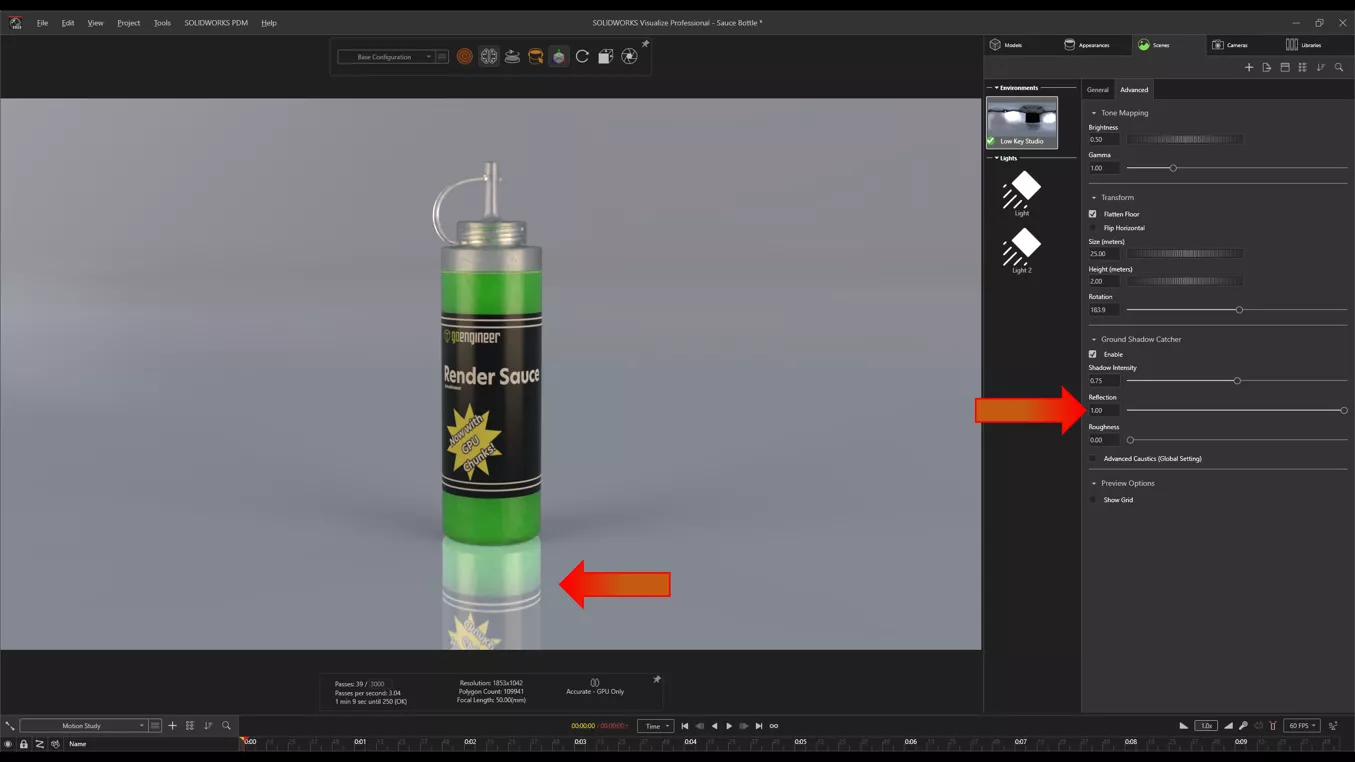Switch to the General sub-tab
The width and height of the screenshot is (1355, 762).
pyautogui.click(x=1098, y=90)
